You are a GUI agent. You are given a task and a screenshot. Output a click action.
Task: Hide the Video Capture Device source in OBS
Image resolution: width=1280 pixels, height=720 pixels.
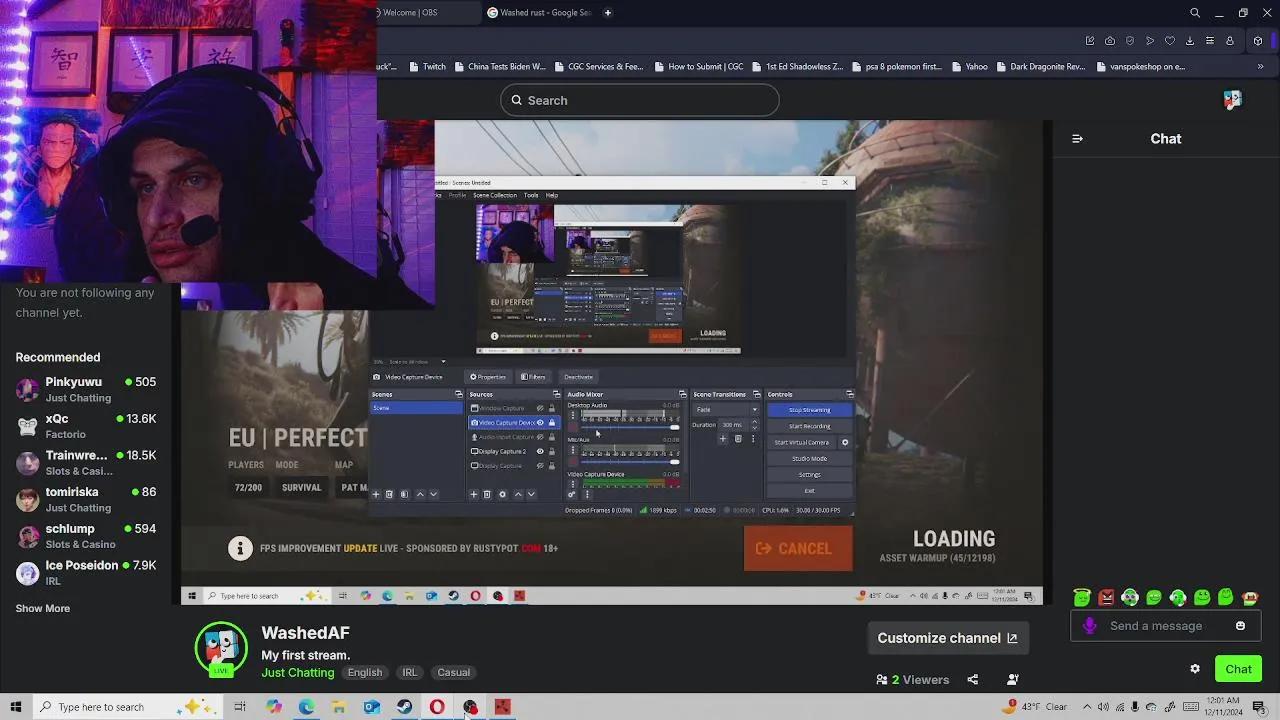(540, 422)
